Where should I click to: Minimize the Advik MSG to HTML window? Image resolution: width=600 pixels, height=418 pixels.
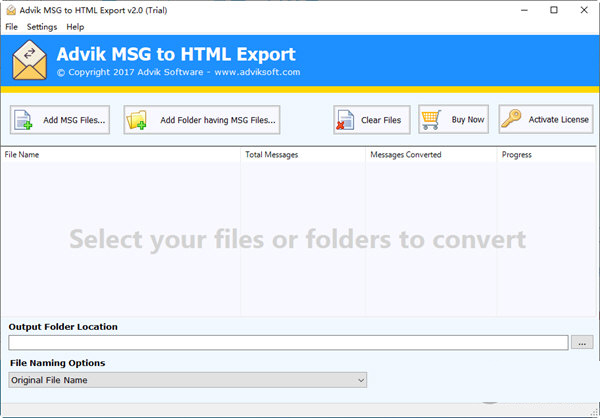pyautogui.click(x=524, y=10)
